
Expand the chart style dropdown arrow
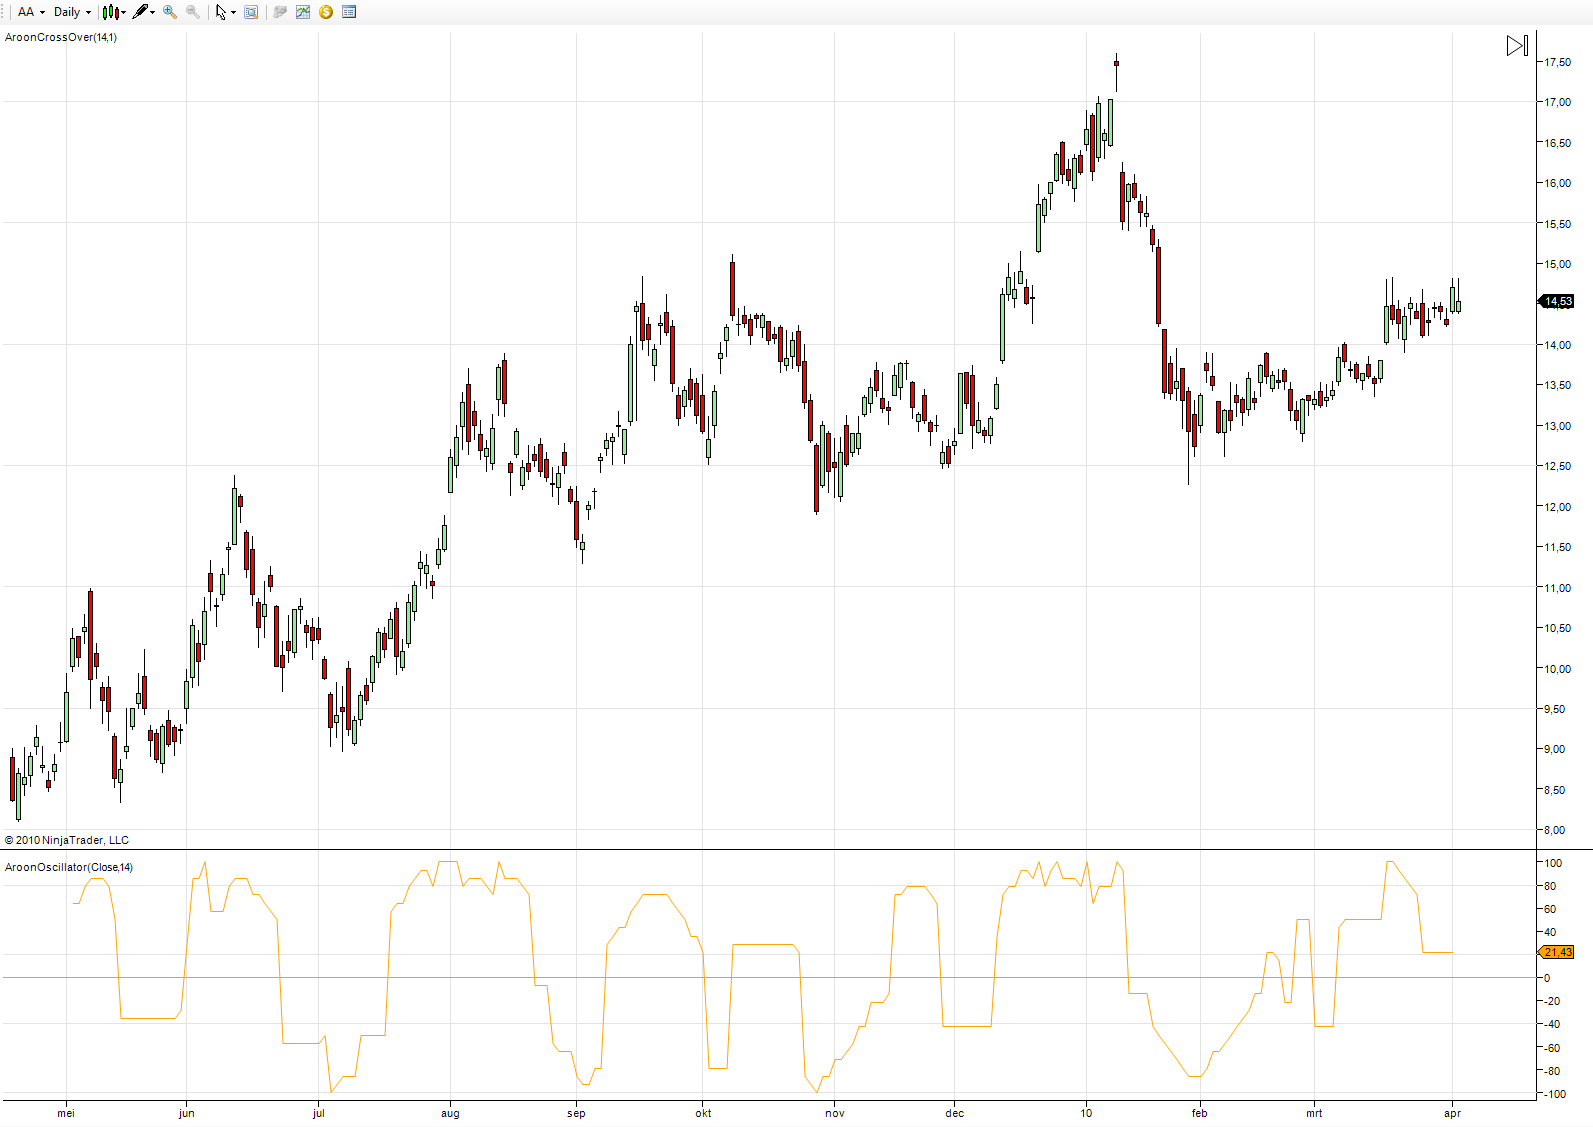tap(123, 13)
